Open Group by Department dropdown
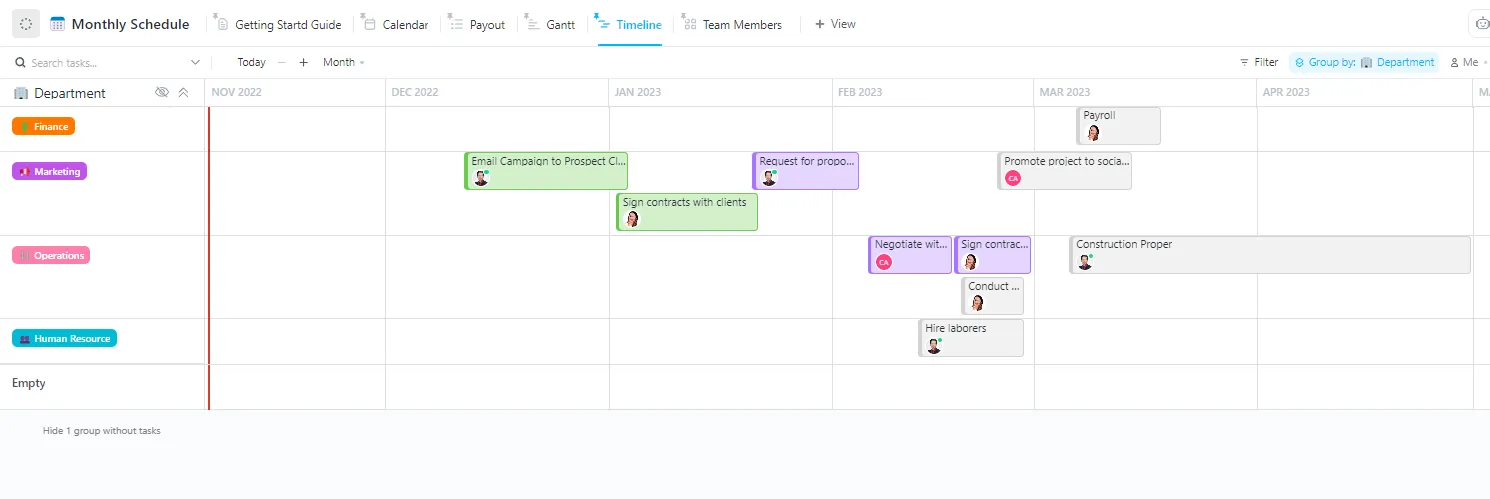1490x499 pixels. point(1364,62)
